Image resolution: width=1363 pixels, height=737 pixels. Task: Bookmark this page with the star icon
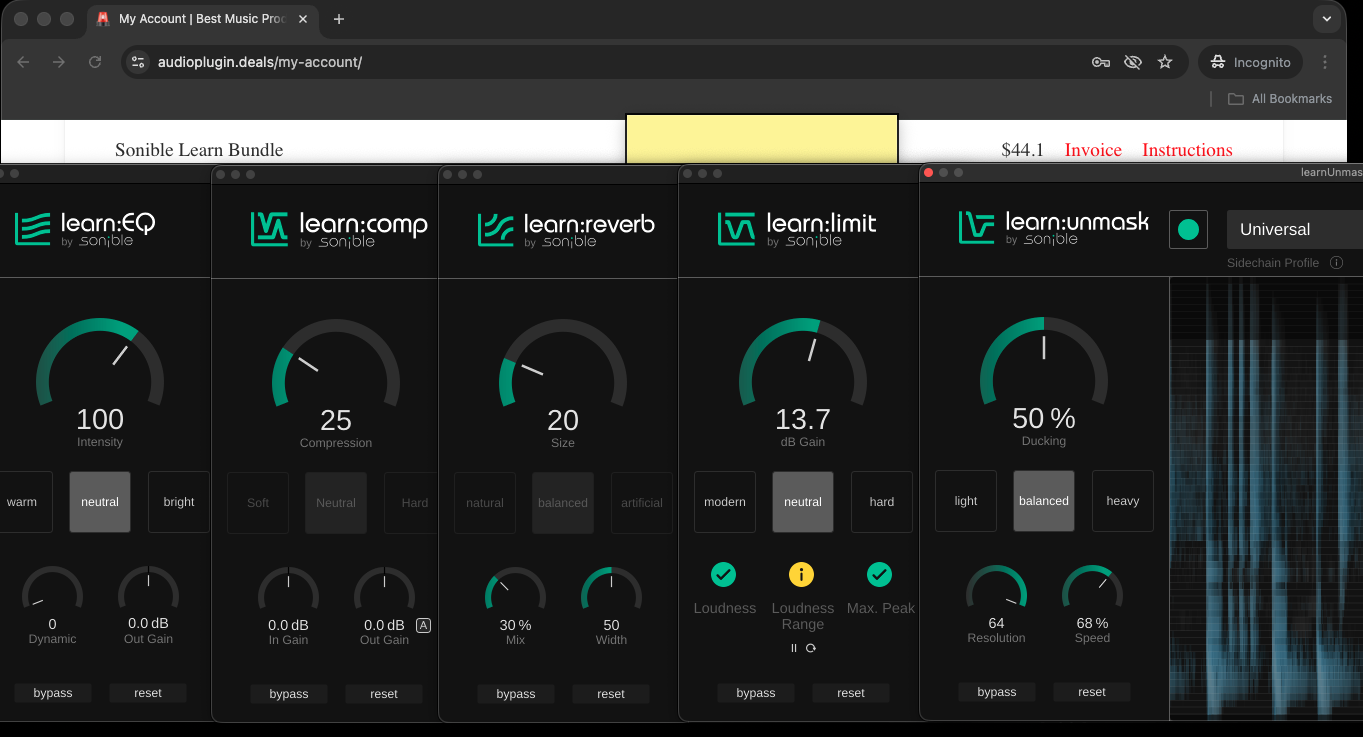1165,62
